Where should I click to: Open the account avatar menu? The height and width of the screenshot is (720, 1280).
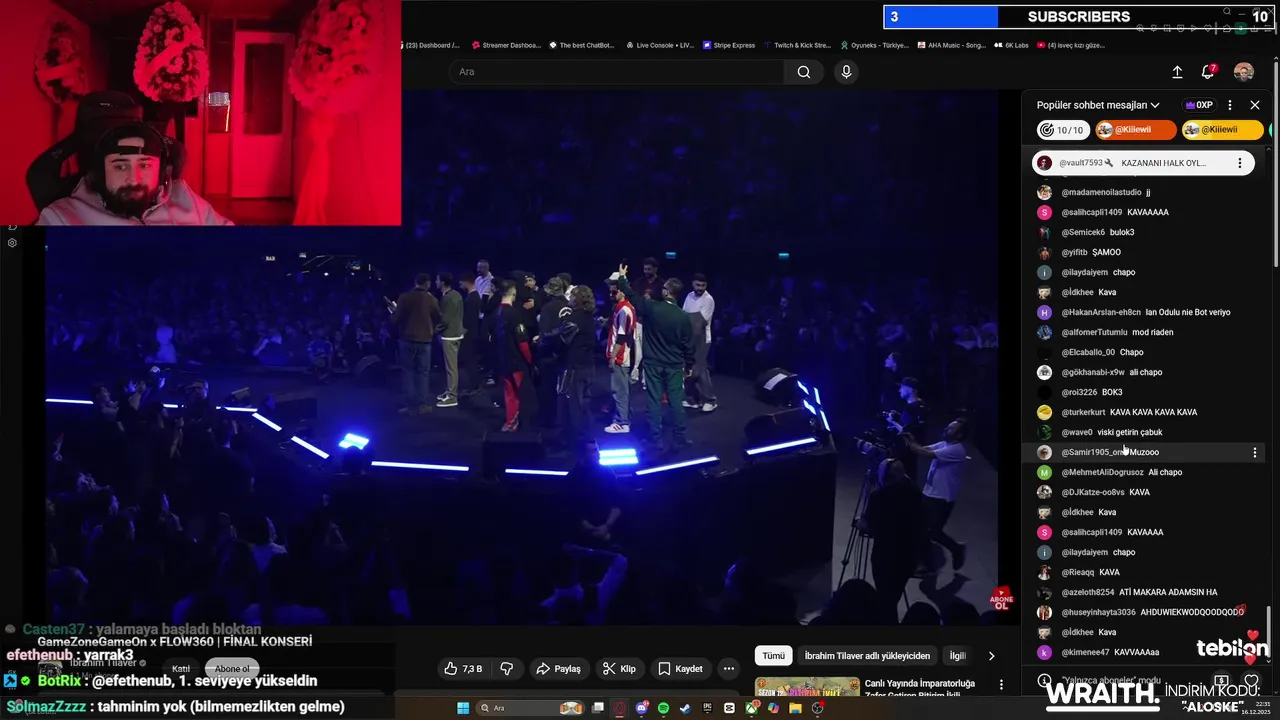pyautogui.click(x=1244, y=72)
